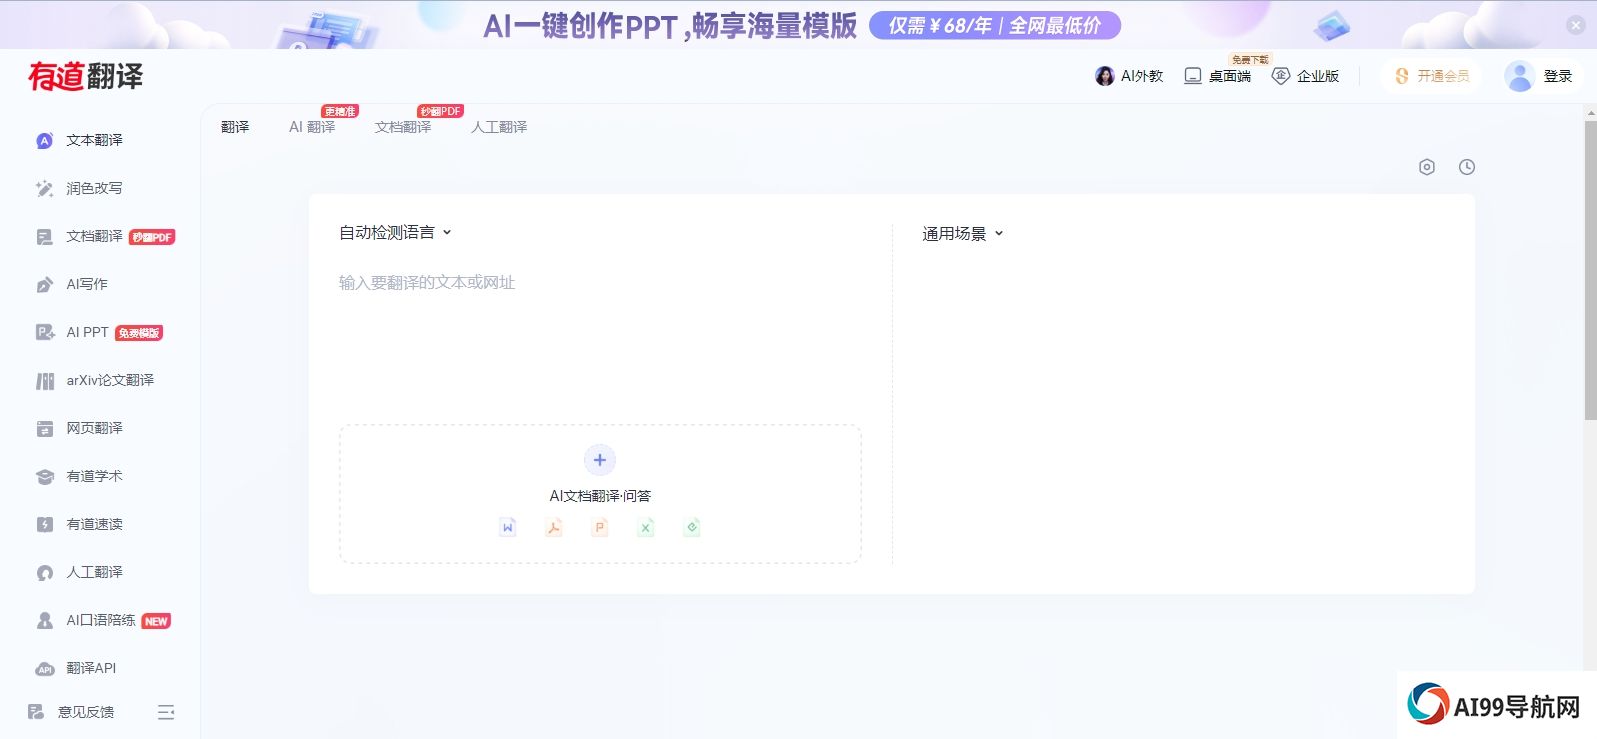Viewport: 1597px width, 739px height.
Task: Click the AI文档翻译·问答 label
Action: (600, 496)
